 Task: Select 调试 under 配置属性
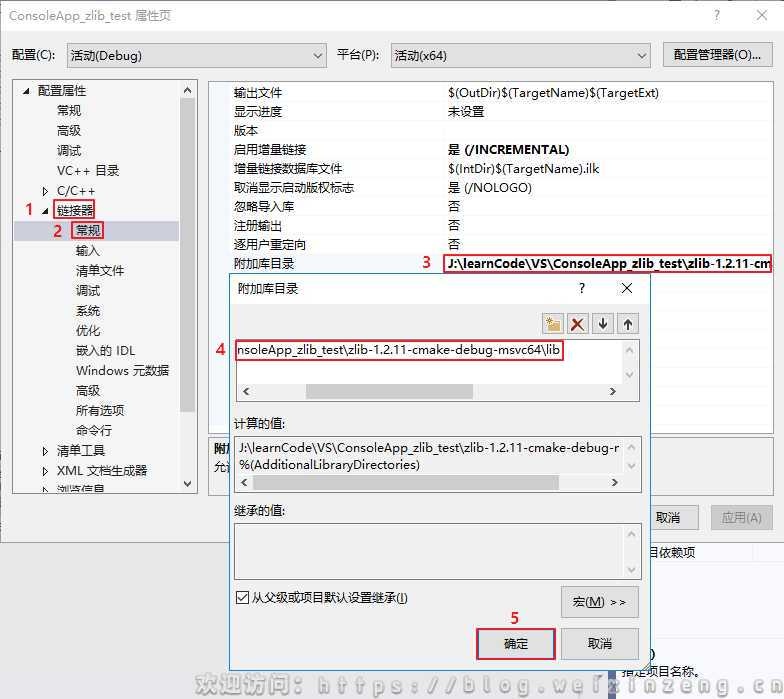point(68,150)
